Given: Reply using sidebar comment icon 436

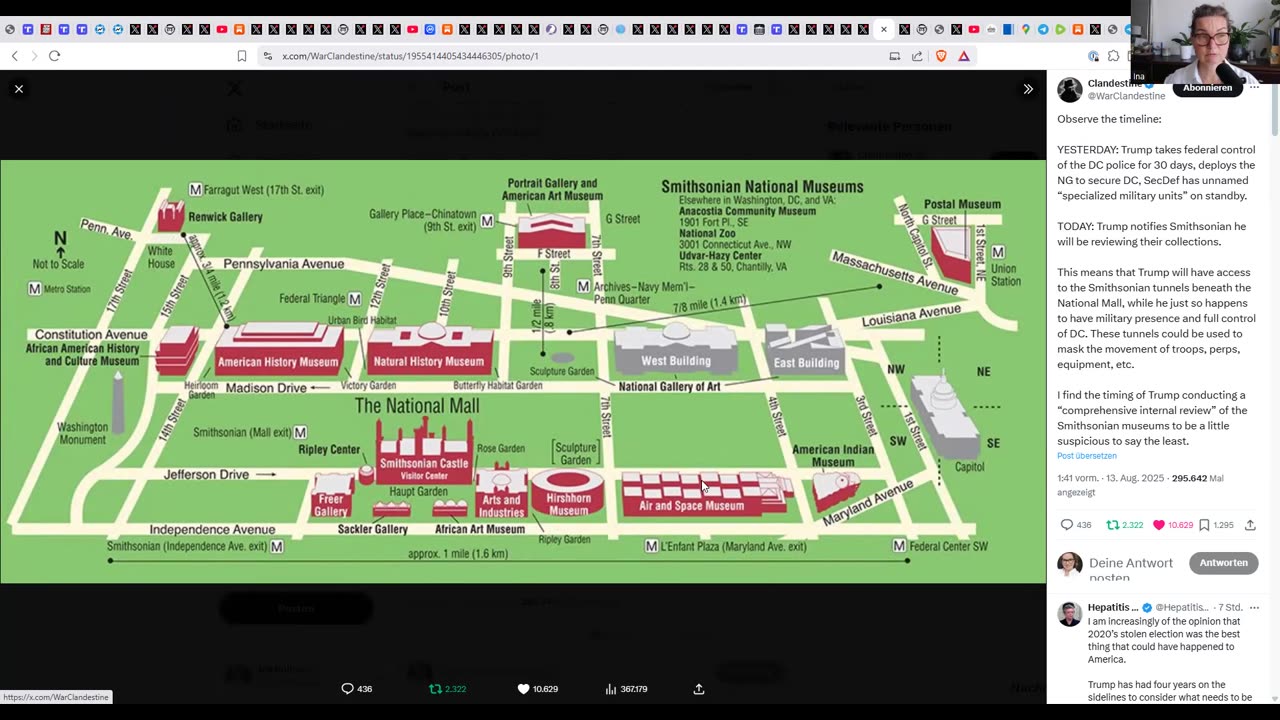Looking at the screenshot, I should 1076,525.
